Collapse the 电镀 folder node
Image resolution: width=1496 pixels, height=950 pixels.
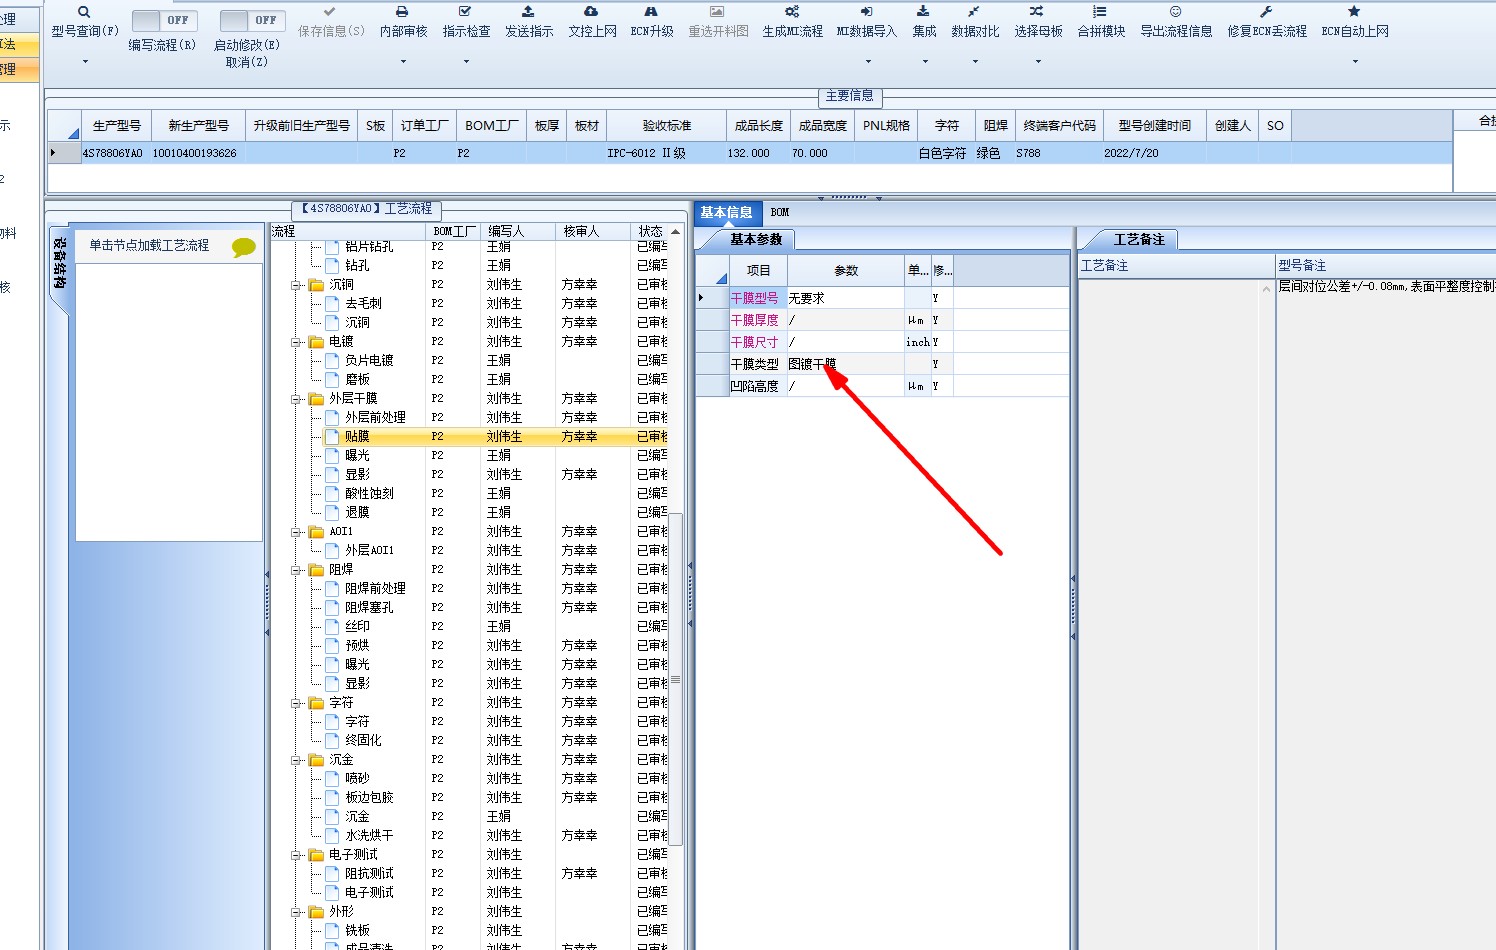coord(296,343)
